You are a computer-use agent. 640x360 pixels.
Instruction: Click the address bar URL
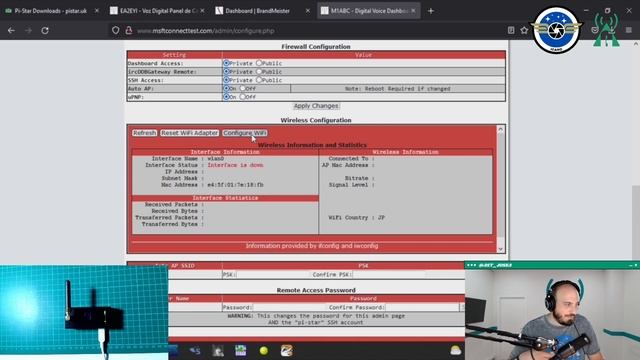click(205, 31)
